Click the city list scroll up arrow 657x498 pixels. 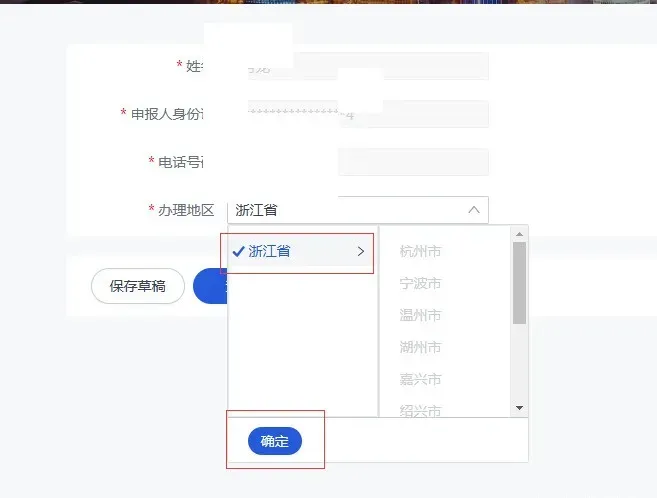(520, 234)
